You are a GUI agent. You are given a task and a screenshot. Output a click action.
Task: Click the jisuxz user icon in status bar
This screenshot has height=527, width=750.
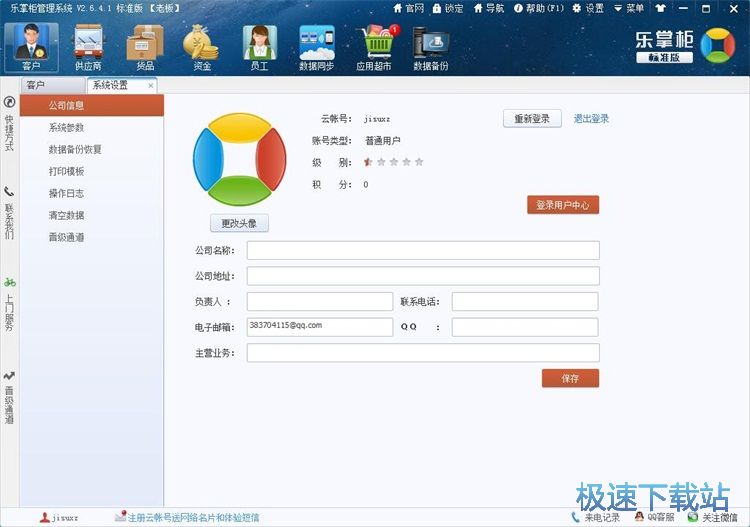click(x=59, y=517)
